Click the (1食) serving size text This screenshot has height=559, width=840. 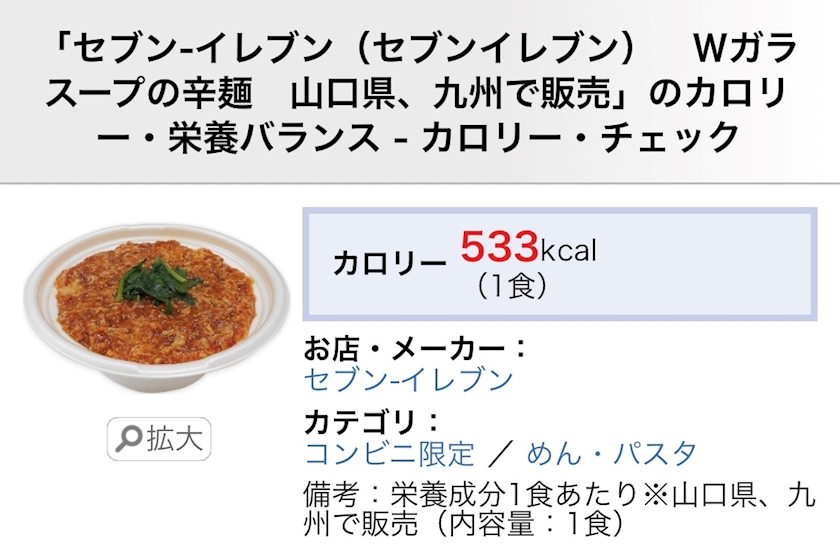pyautogui.click(x=512, y=286)
